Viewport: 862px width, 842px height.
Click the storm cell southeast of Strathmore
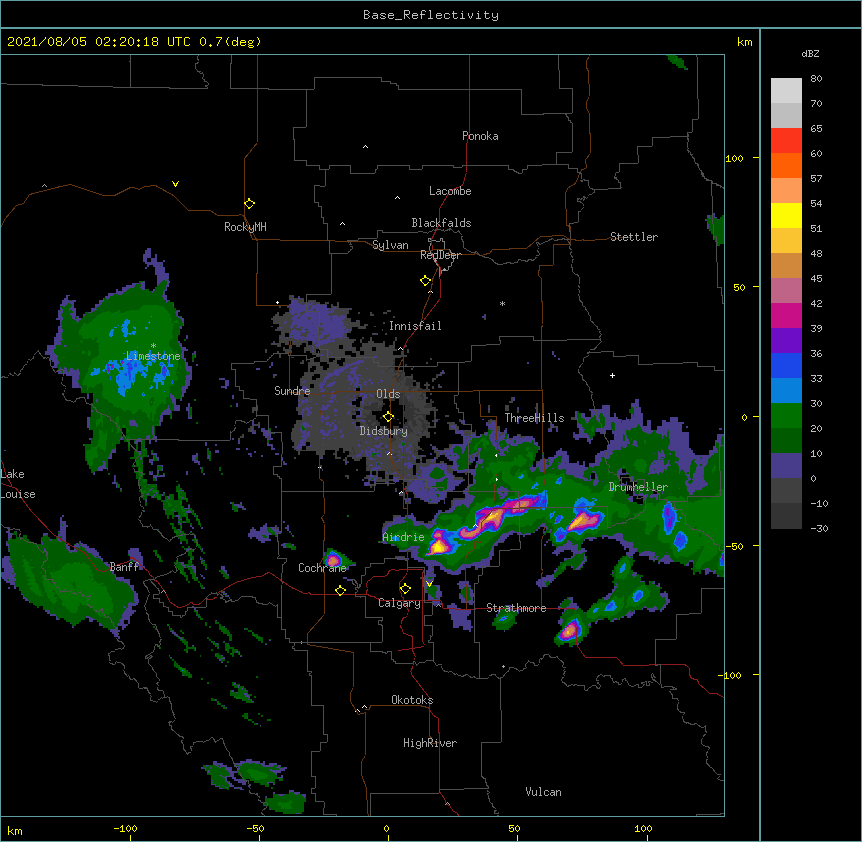coord(571,630)
